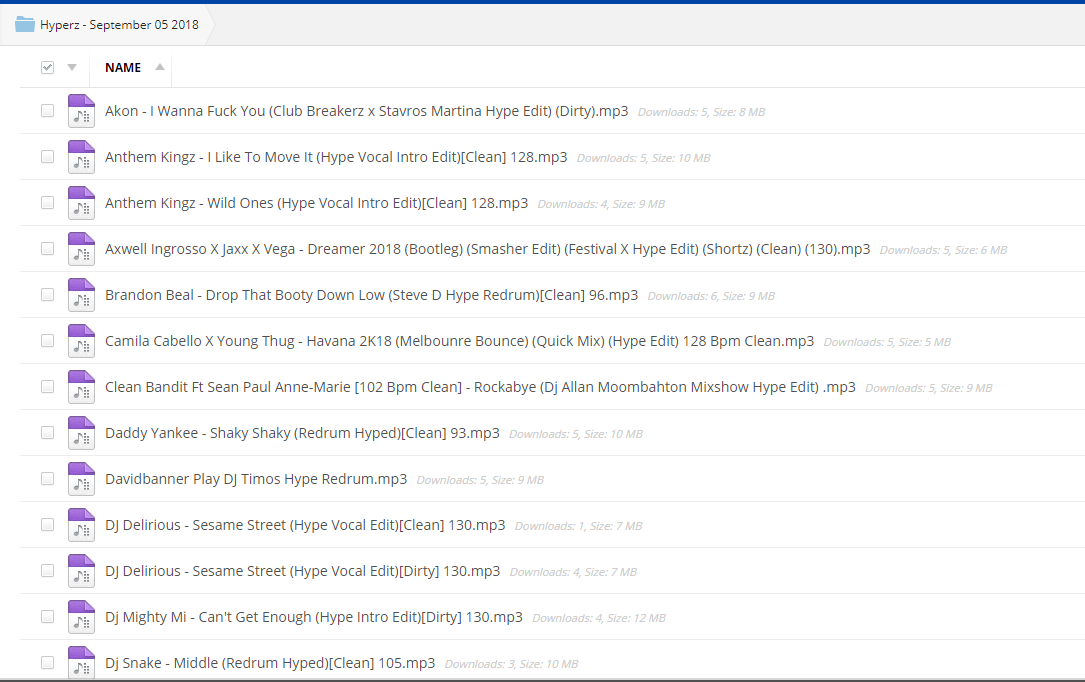Screen dimensions: 1085x682
Task: Sort by the NAME column header
Action: coord(122,67)
